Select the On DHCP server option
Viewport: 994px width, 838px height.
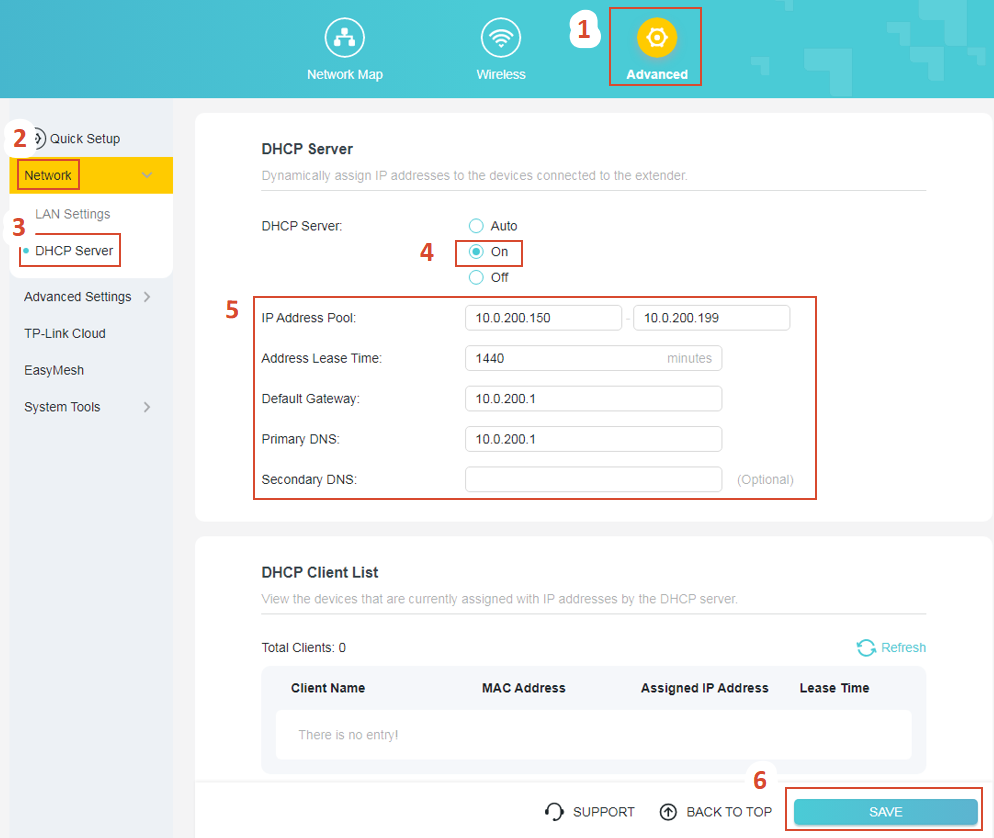pyautogui.click(x=476, y=252)
